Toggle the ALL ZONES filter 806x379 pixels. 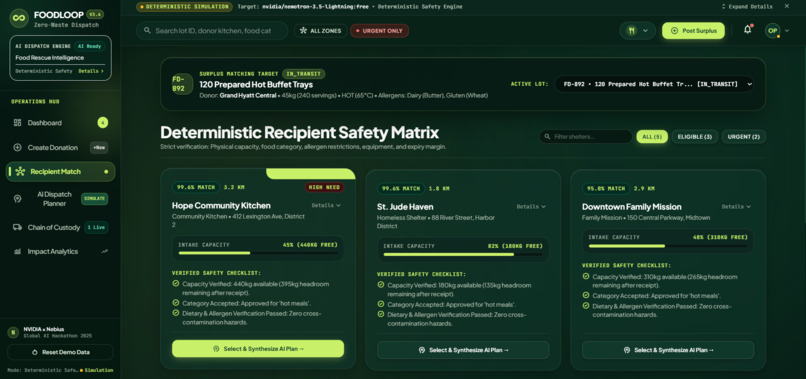(x=321, y=31)
